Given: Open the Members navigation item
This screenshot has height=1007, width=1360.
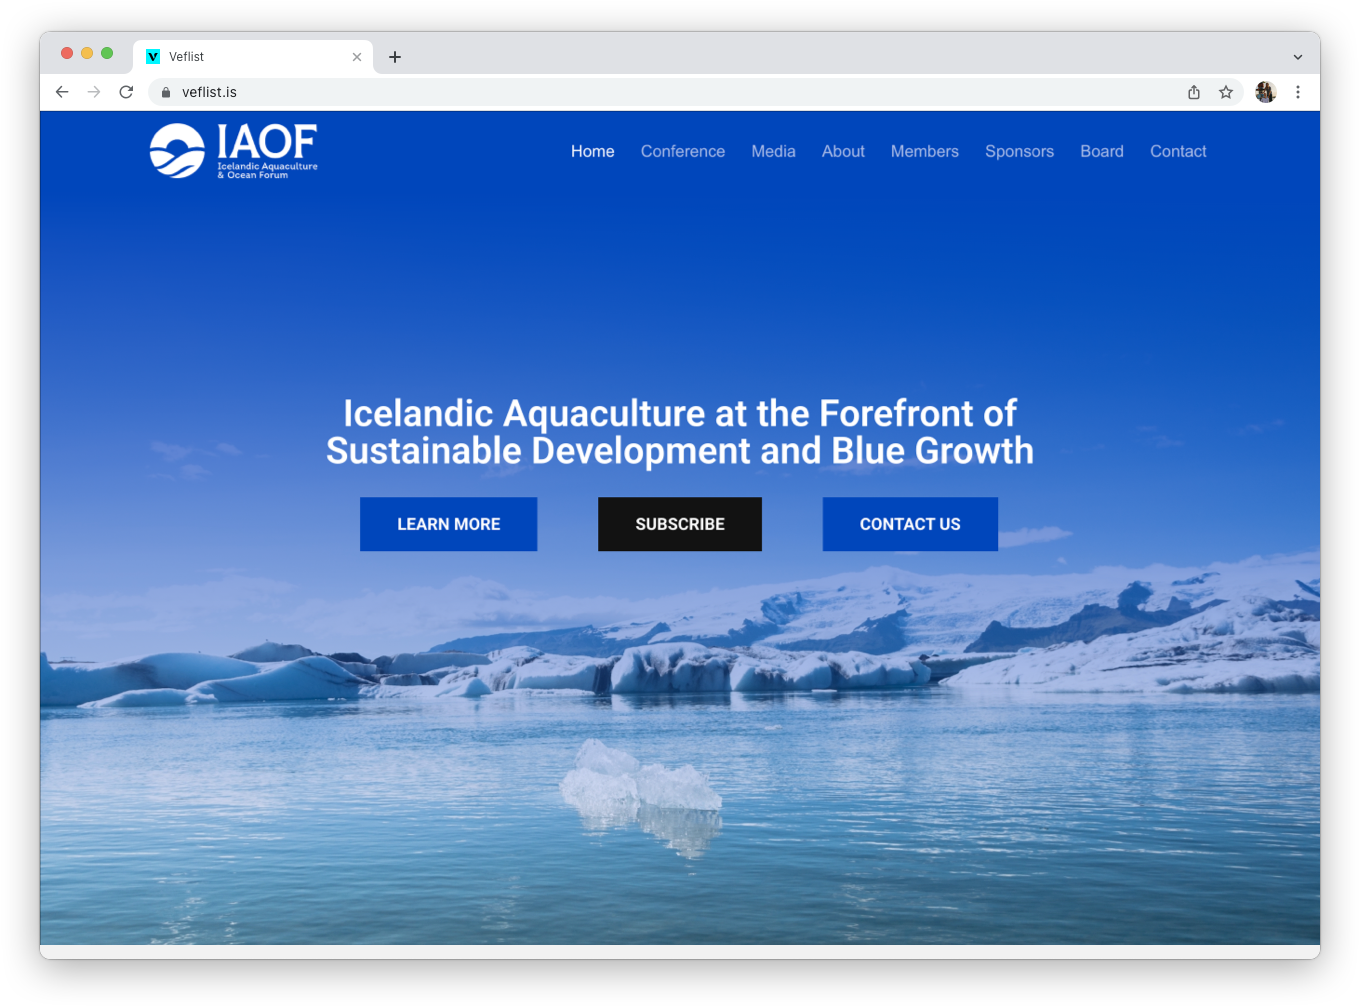Looking at the screenshot, I should click(x=924, y=151).
